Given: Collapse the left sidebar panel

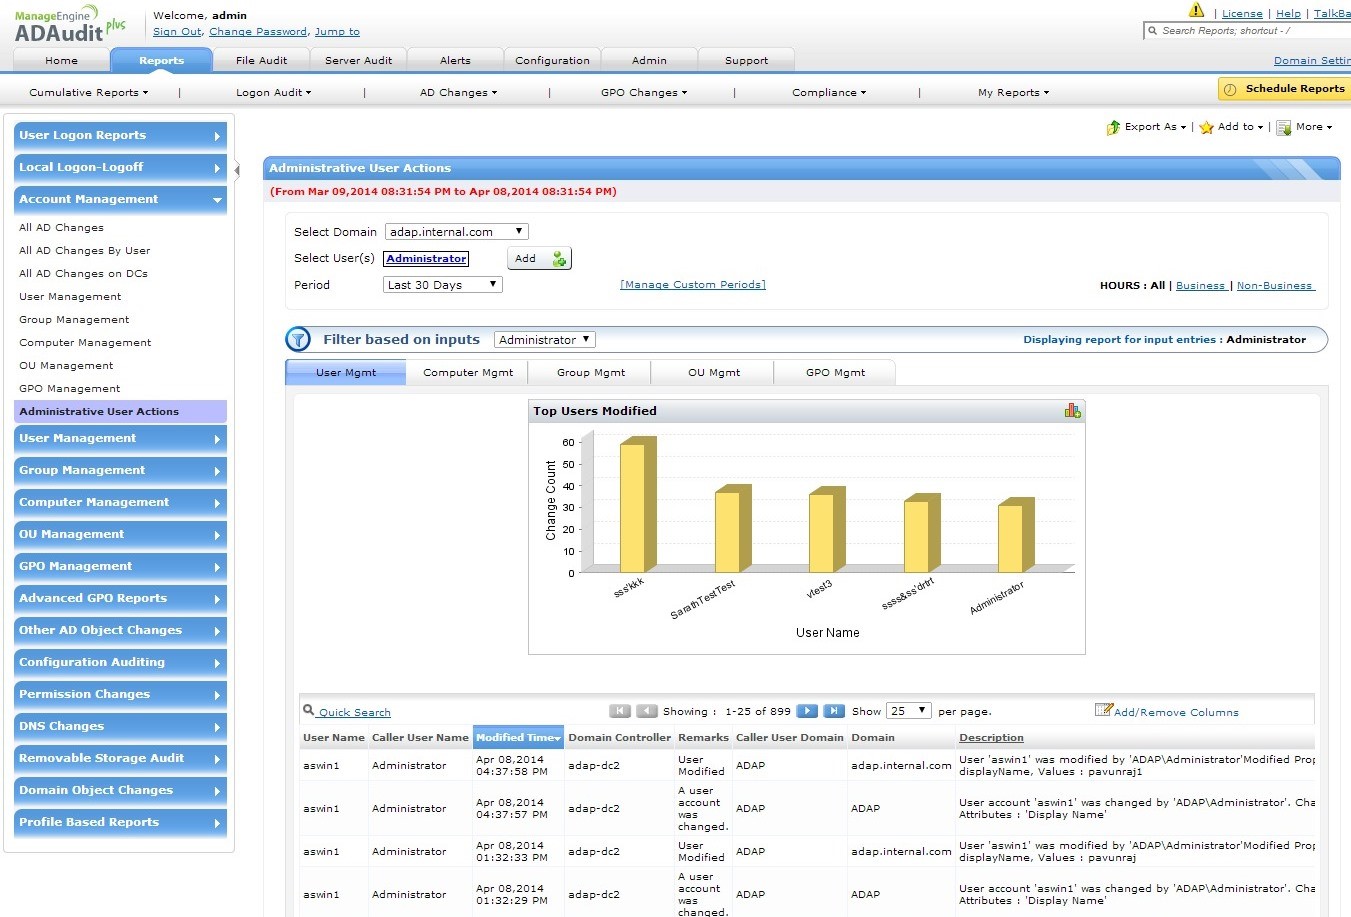Looking at the screenshot, I should [237, 170].
